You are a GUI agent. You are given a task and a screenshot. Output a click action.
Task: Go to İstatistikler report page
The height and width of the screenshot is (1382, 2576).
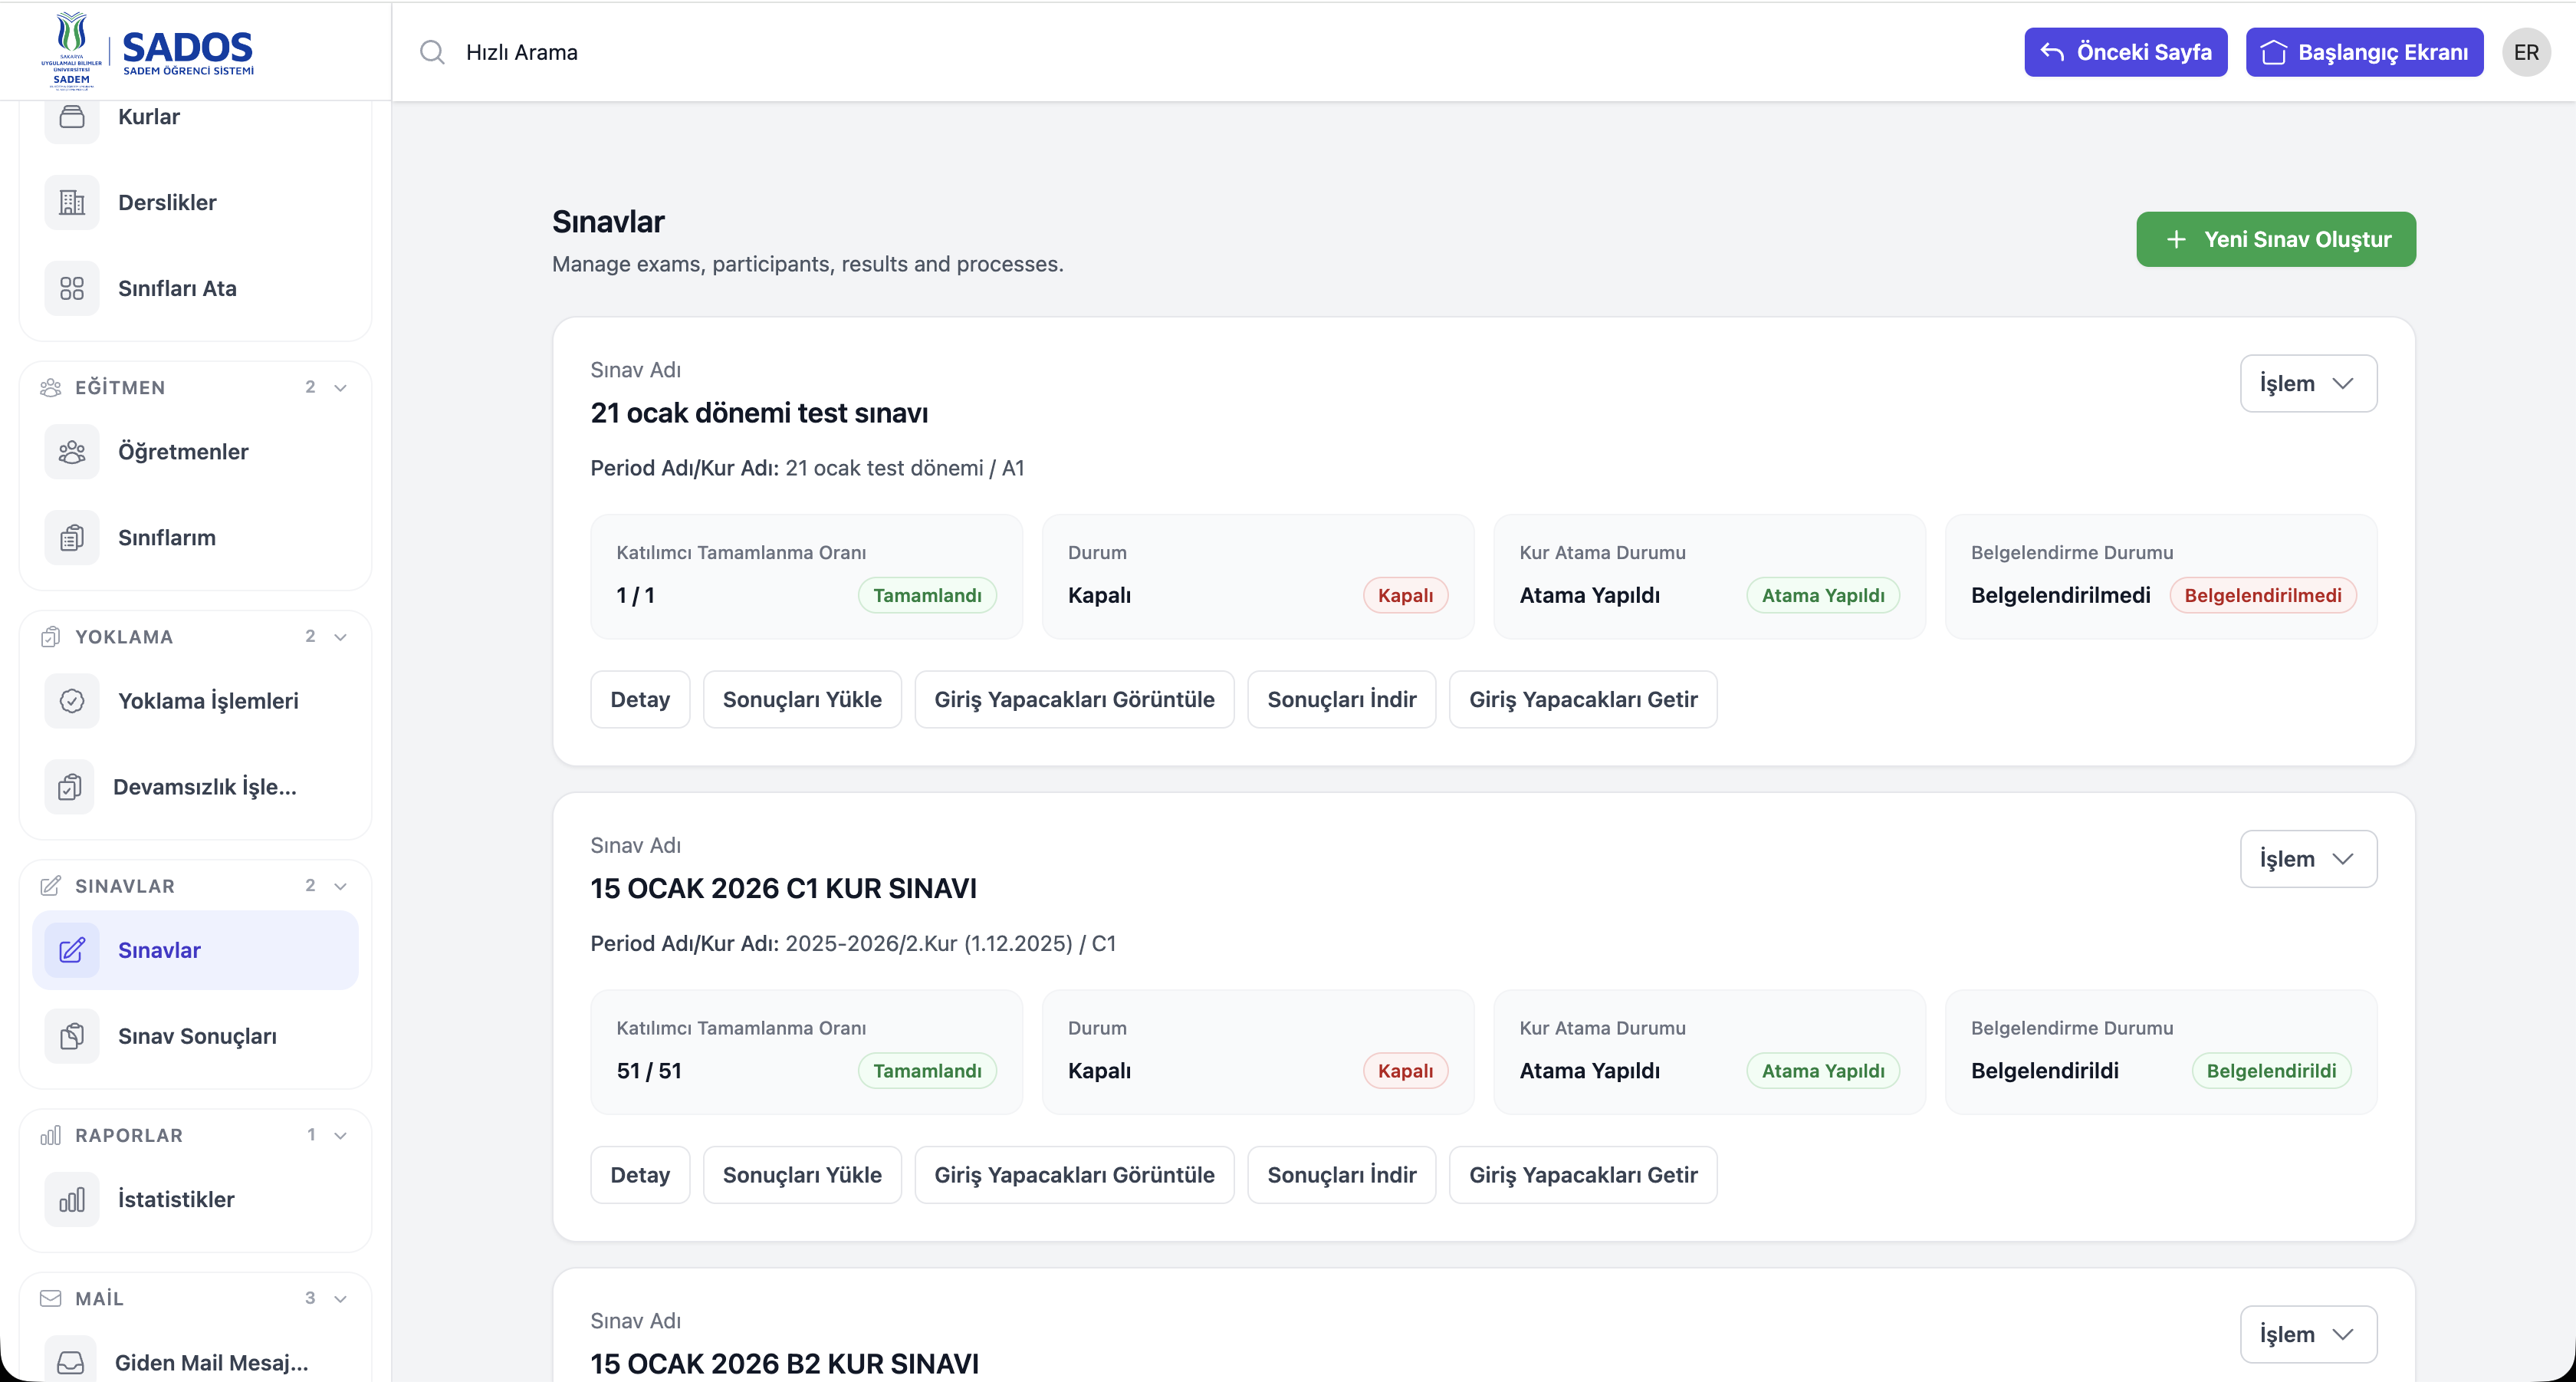point(196,1199)
